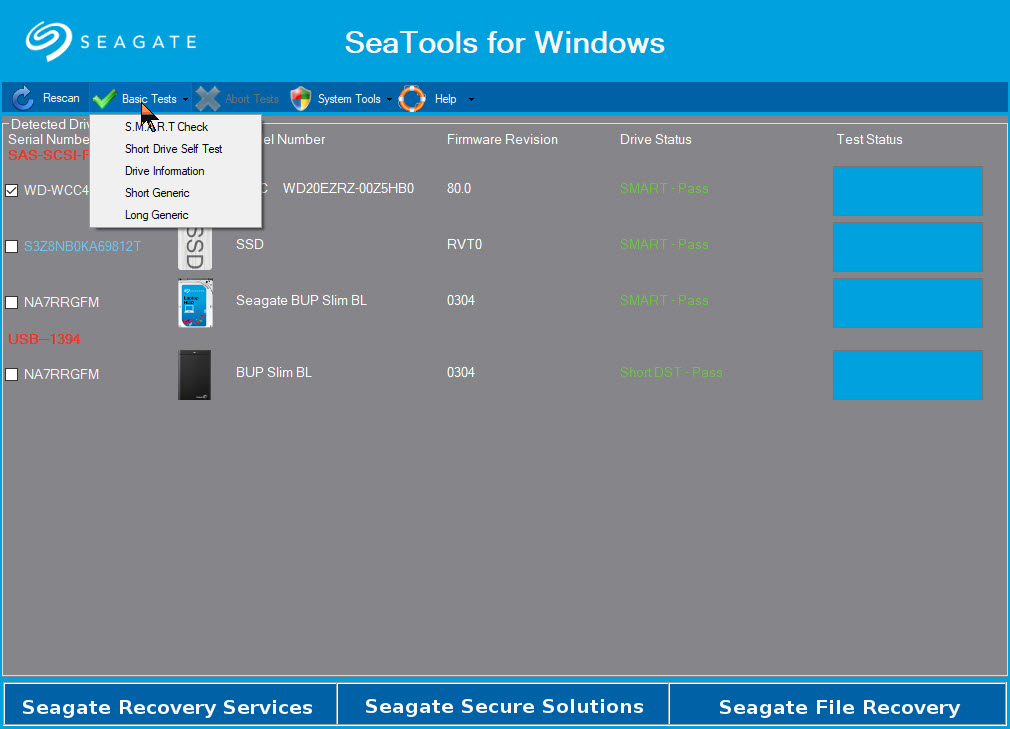Click the black BUP Slim external drive image

(x=195, y=375)
